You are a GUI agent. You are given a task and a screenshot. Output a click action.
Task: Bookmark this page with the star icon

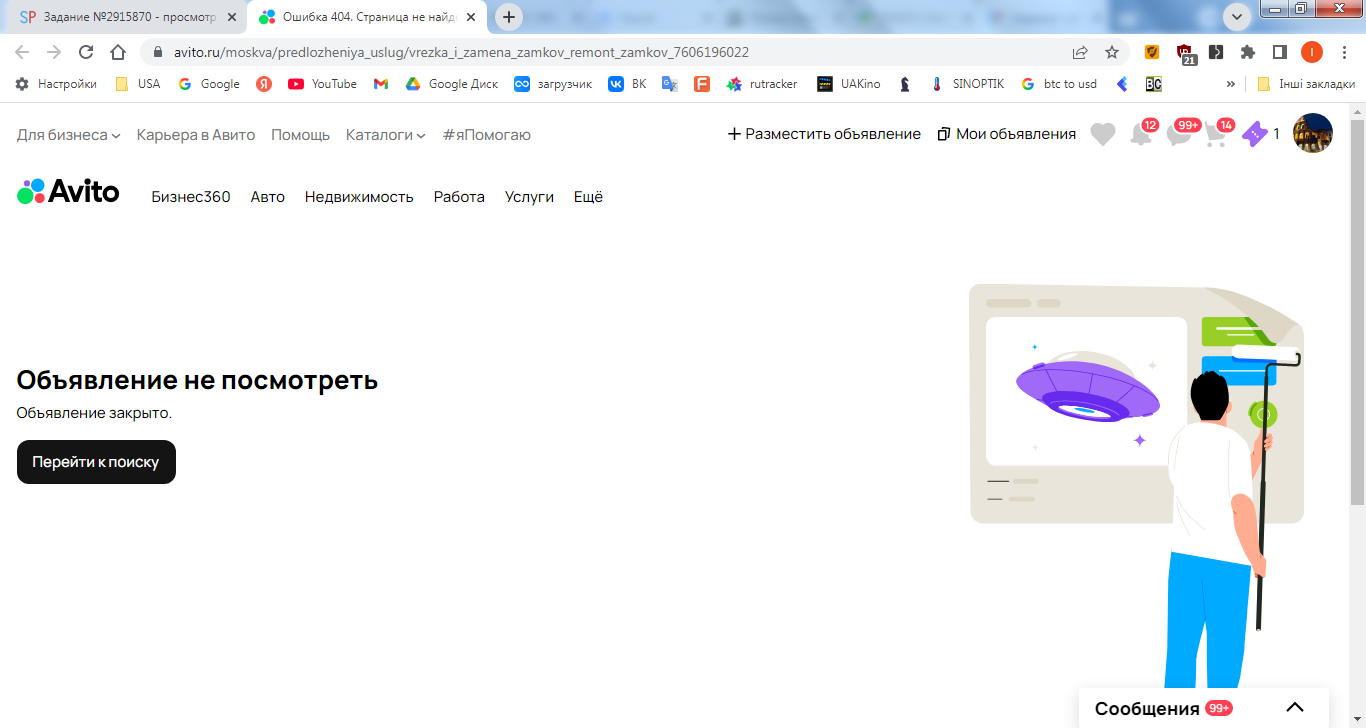pos(1112,52)
